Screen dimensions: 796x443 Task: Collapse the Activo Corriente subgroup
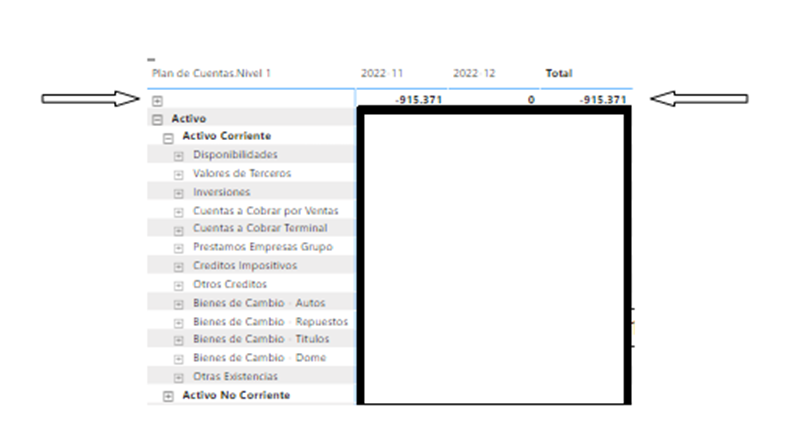point(169,138)
